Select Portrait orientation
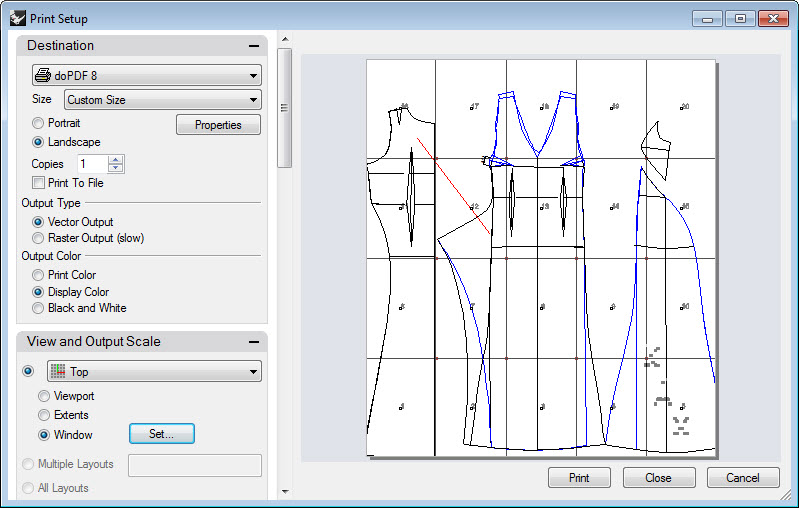The image size is (799, 508). [x=38, y=123]
